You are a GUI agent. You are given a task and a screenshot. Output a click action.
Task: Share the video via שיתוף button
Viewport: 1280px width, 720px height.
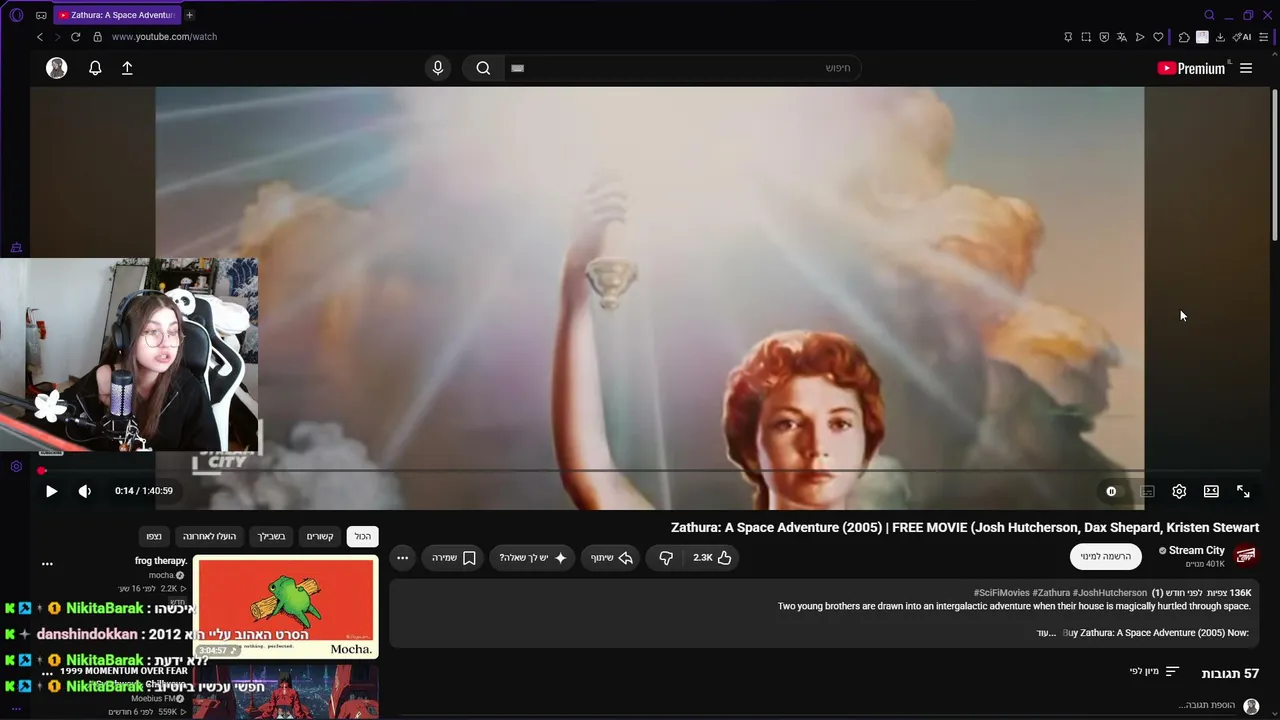[x=611, y=558]
